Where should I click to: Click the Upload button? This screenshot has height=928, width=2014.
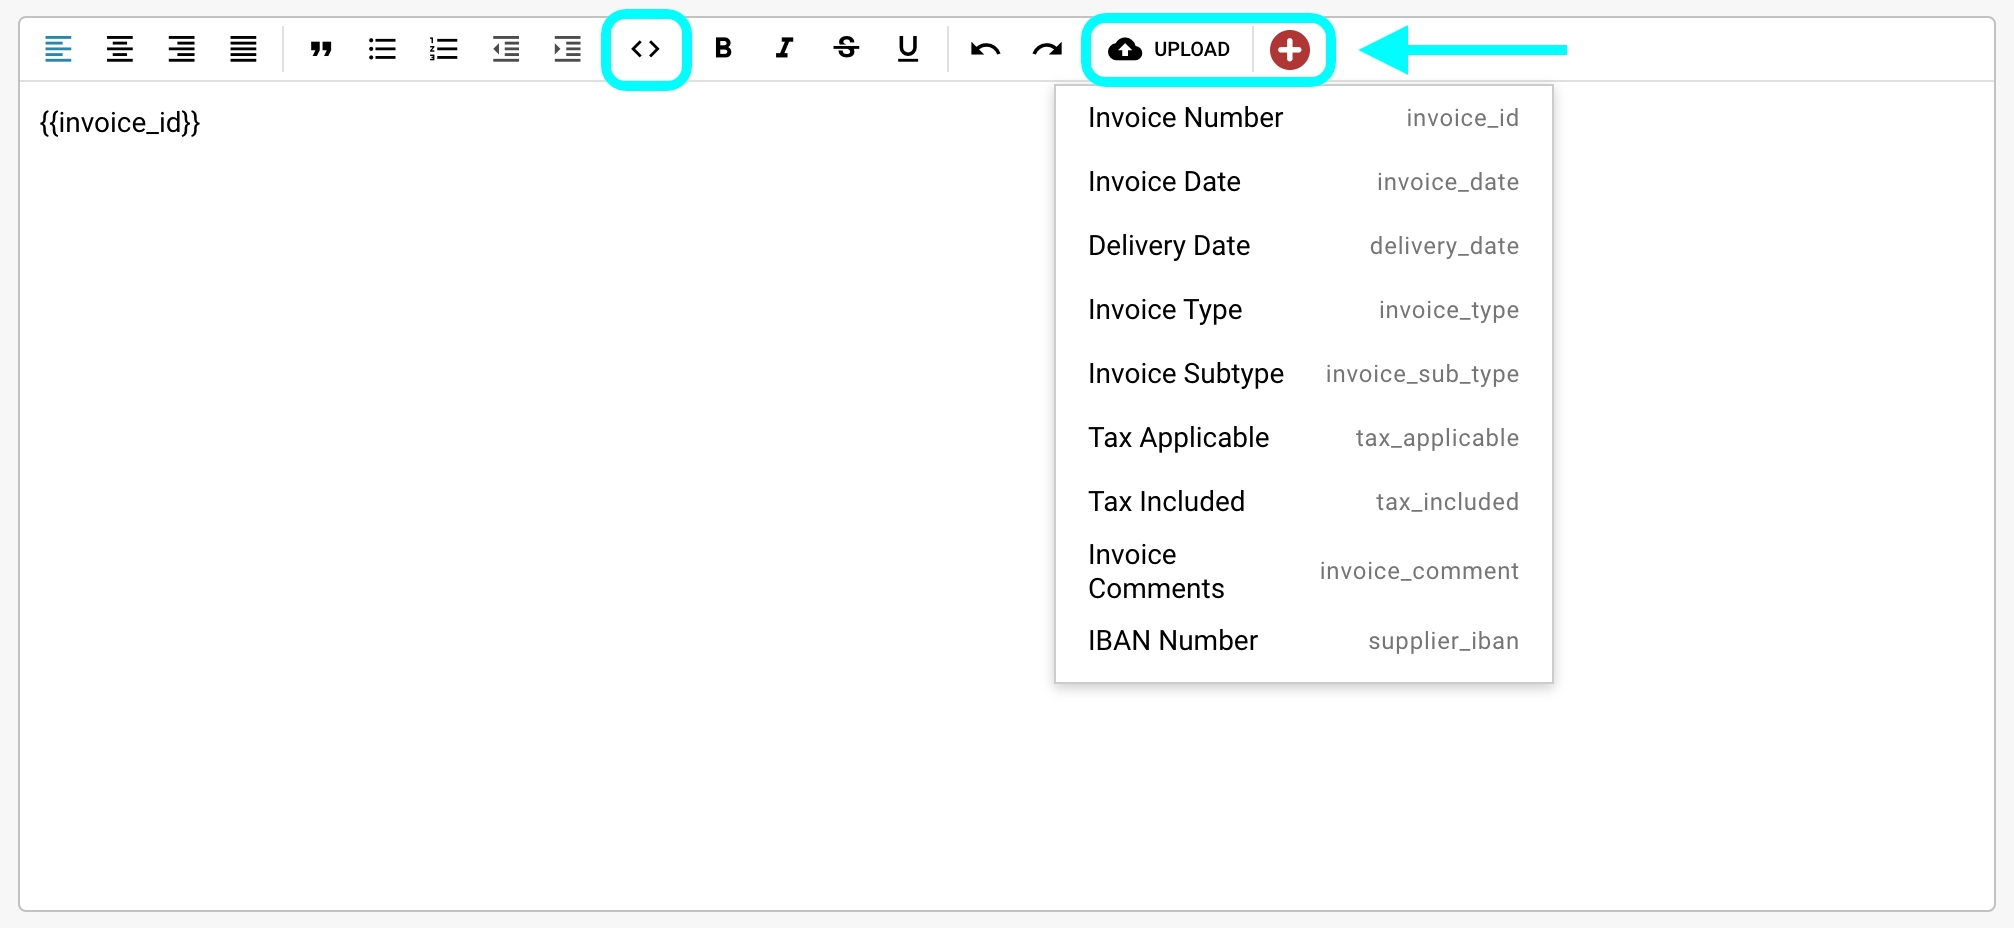pyautogui.click(x=1170, y=49)
